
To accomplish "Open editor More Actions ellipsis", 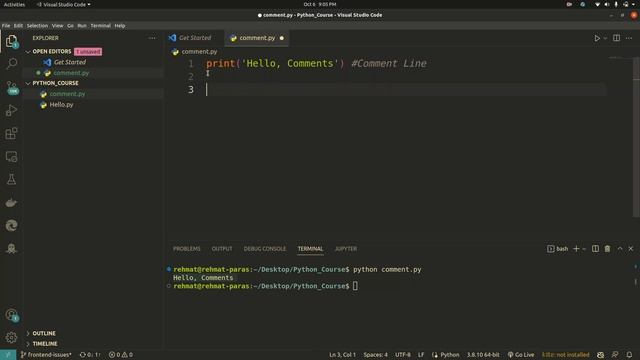I will coord(629,38).
